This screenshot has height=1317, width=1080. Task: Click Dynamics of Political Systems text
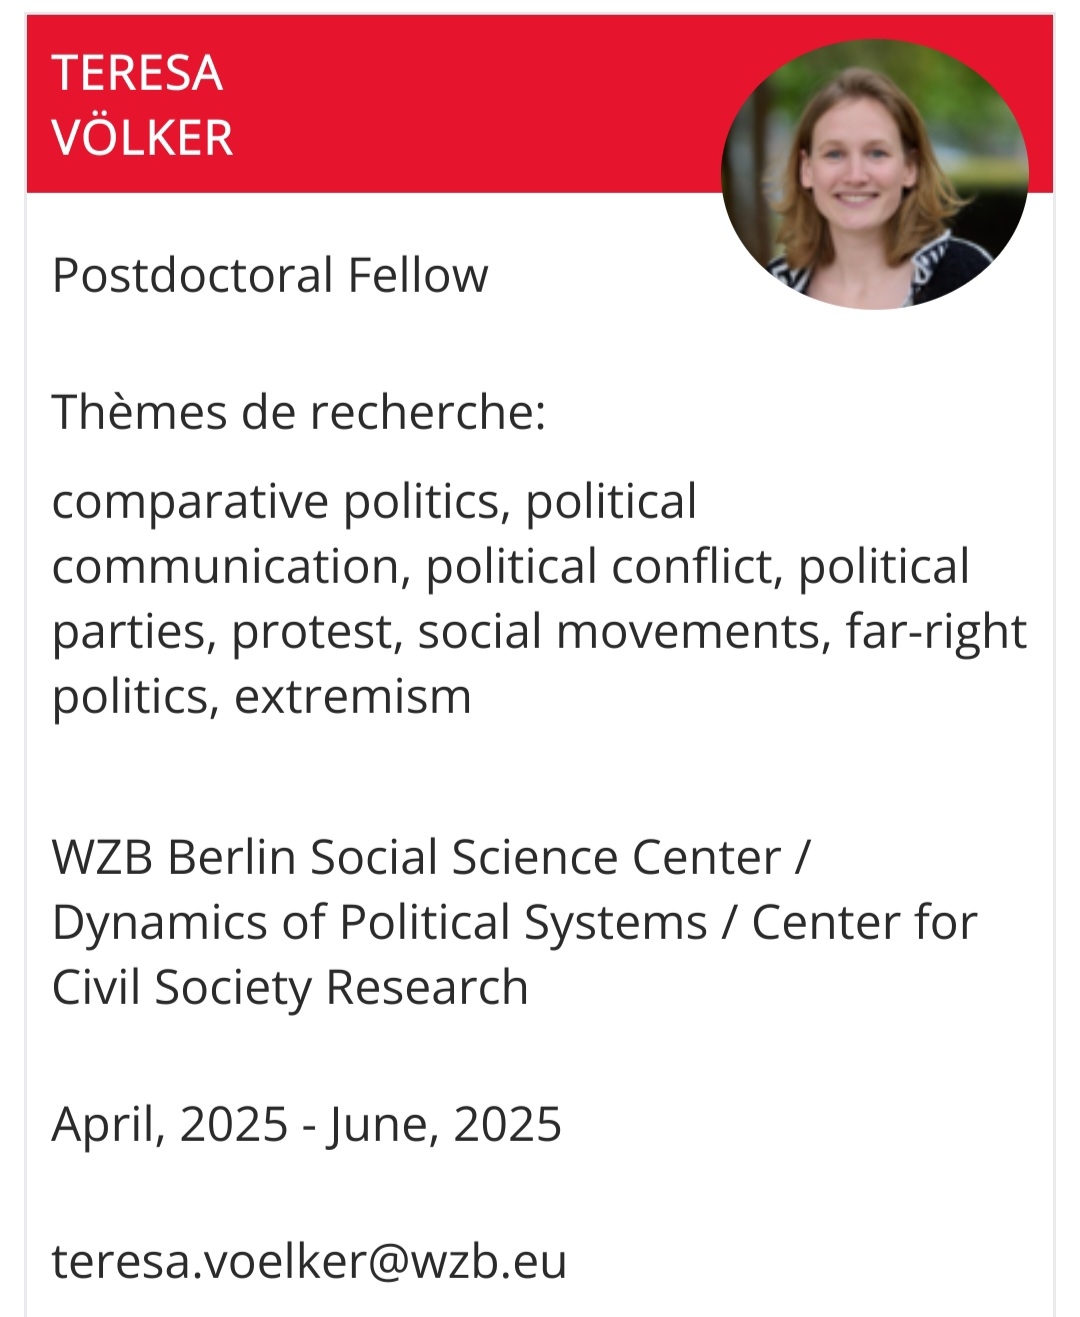tap(380, 923)
